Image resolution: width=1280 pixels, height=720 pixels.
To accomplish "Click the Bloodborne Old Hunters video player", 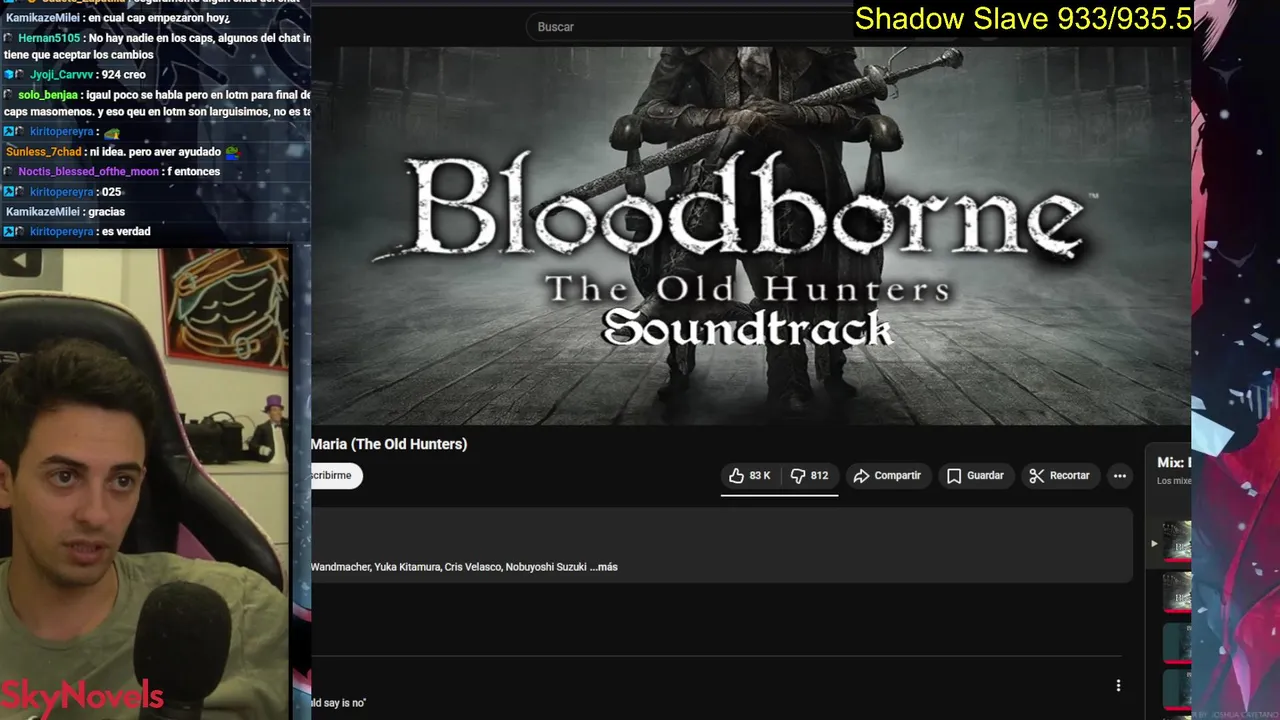I will pyautogui.click(x=751, y=235).
